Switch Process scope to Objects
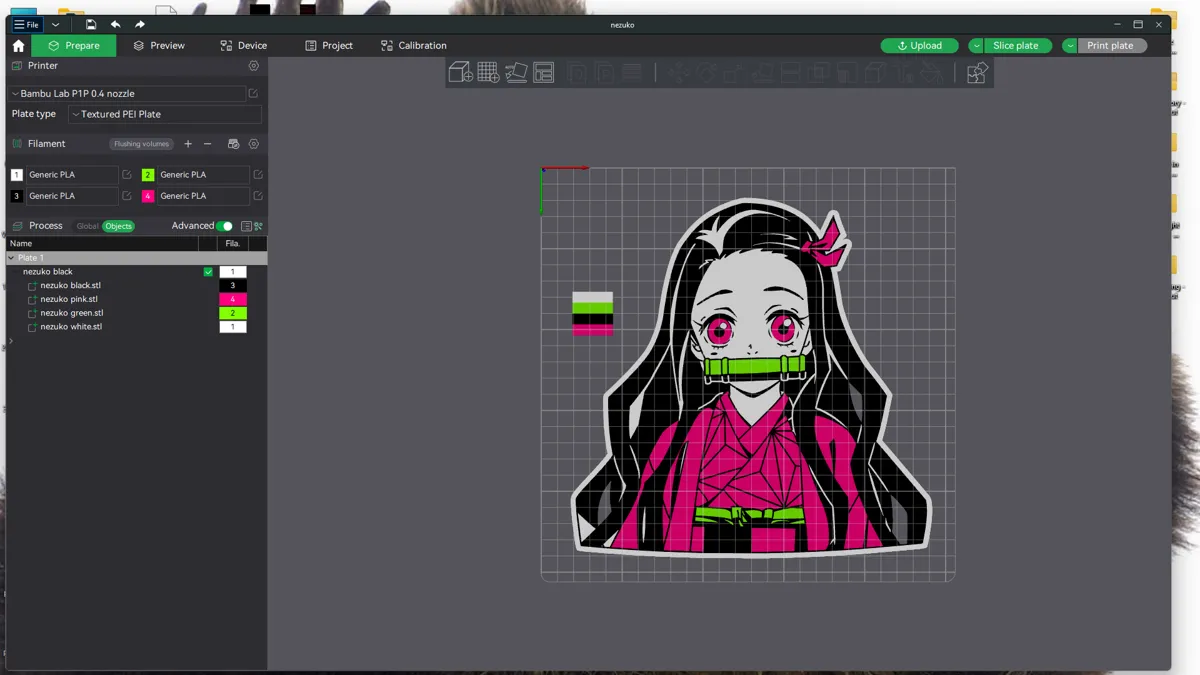 pyautogui.click(x=118, y=226)
